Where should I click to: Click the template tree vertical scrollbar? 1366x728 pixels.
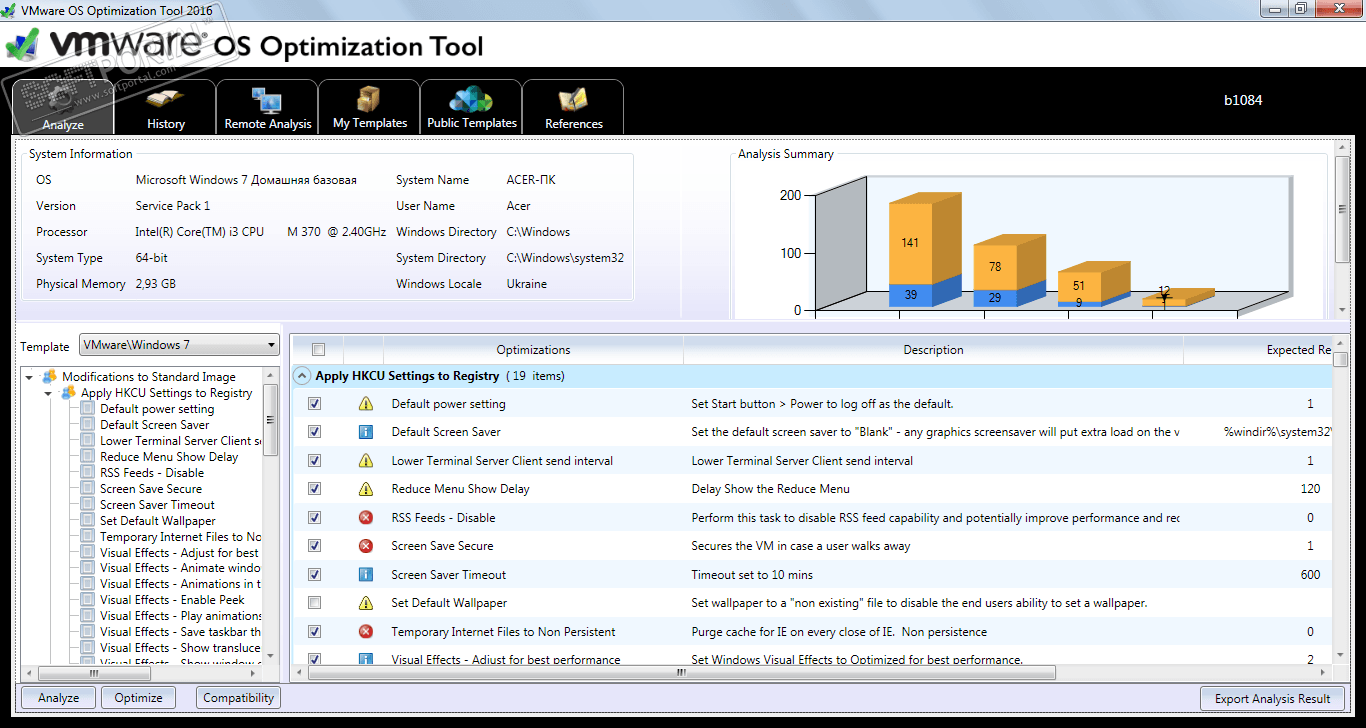tap(271, 515)
